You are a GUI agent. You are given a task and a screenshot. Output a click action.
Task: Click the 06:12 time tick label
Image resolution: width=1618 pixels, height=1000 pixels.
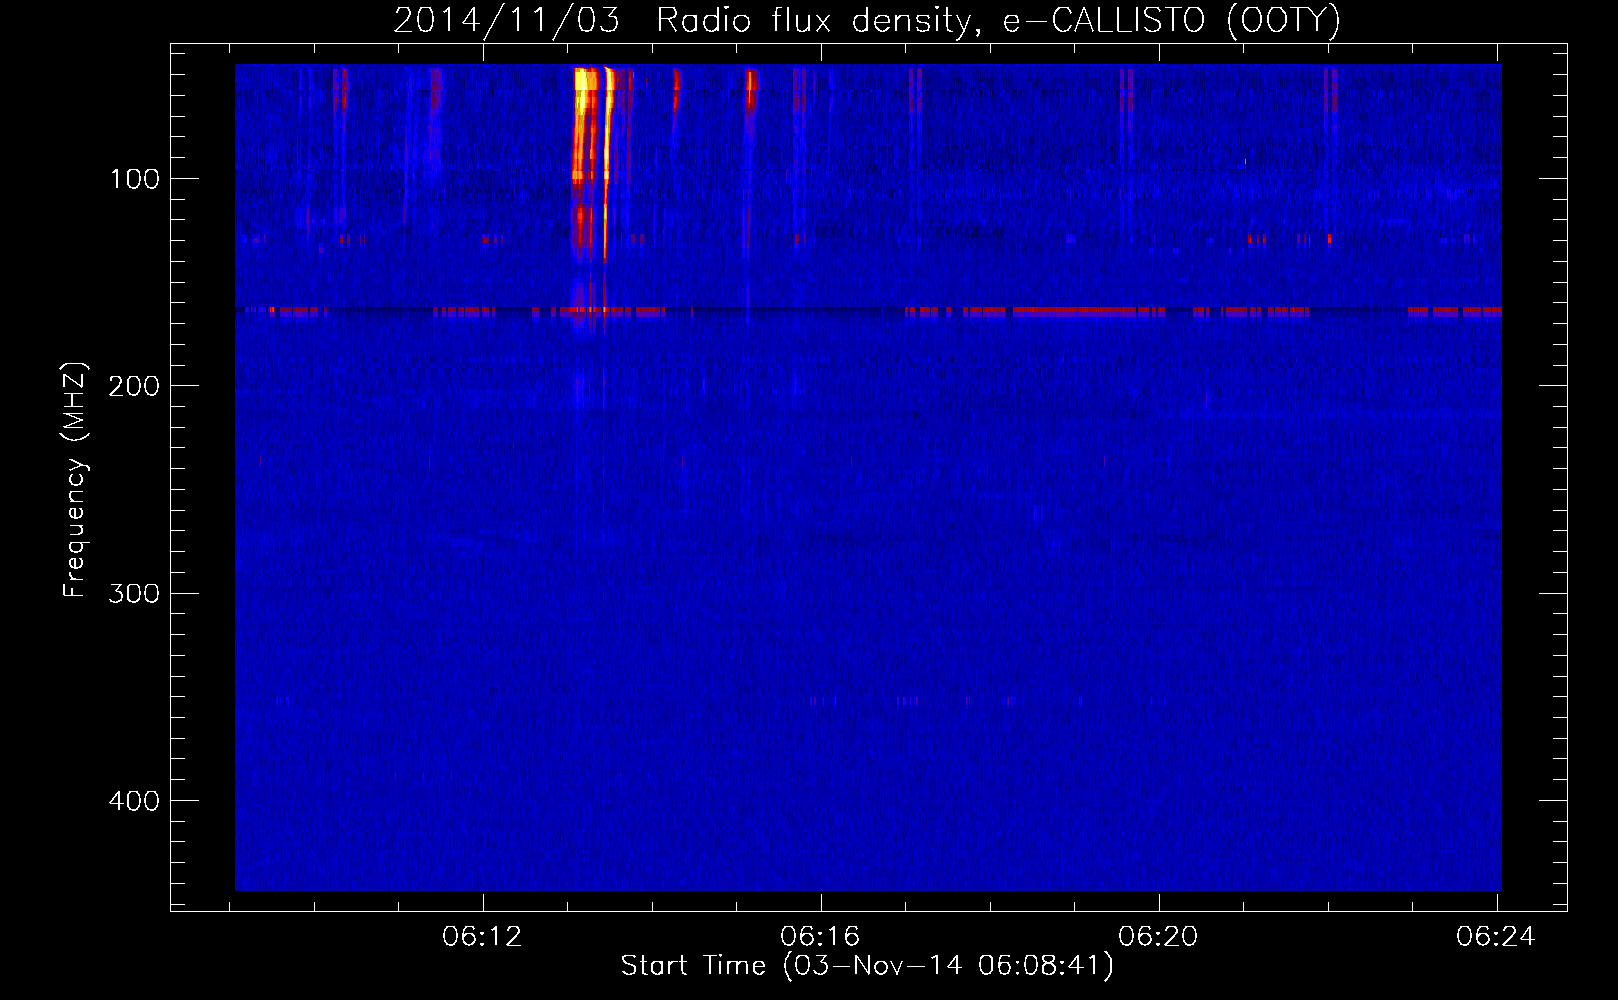(482, 937)
